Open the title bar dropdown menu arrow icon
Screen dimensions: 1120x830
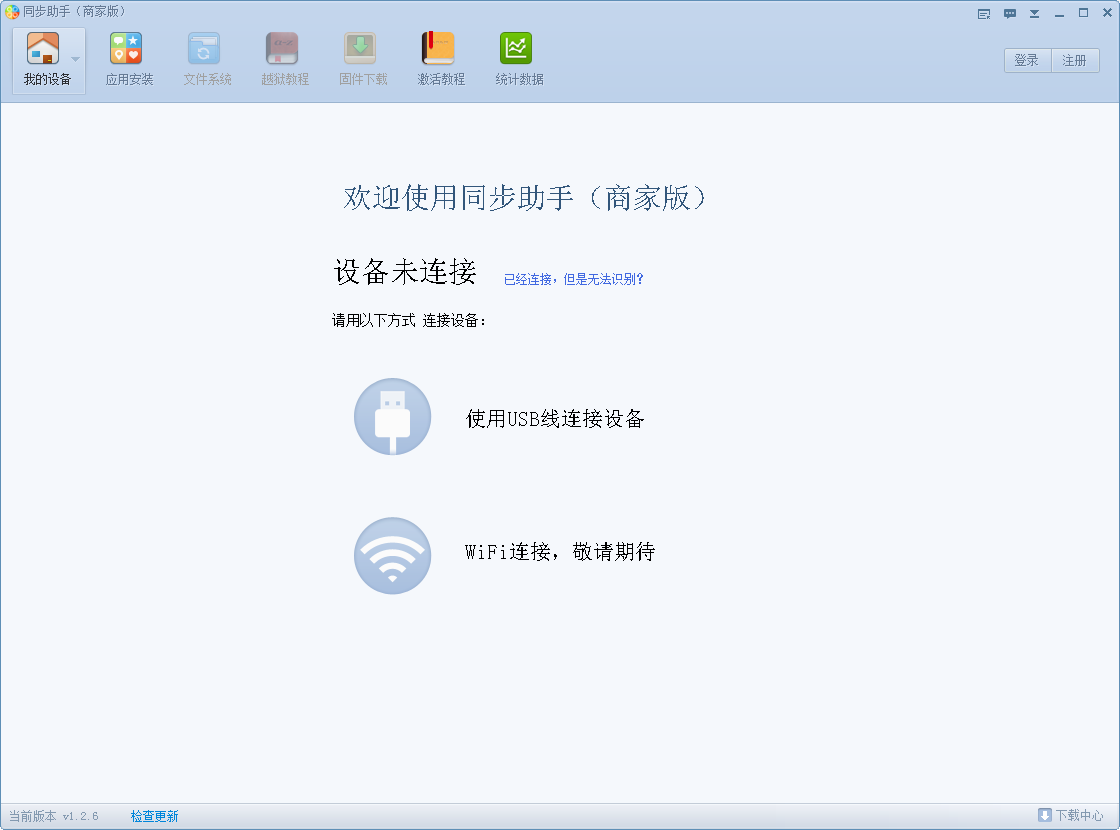pos(1034,14)
